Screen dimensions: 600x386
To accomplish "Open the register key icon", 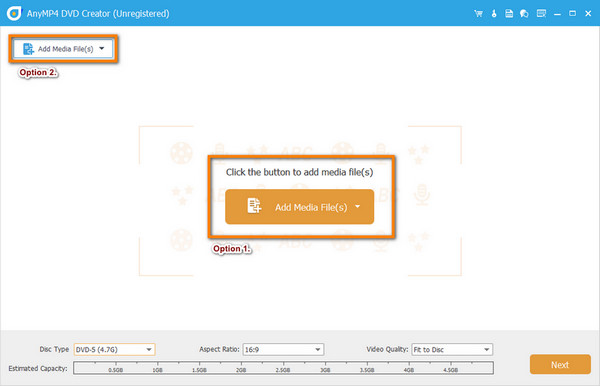I will [x=494, y=14].
